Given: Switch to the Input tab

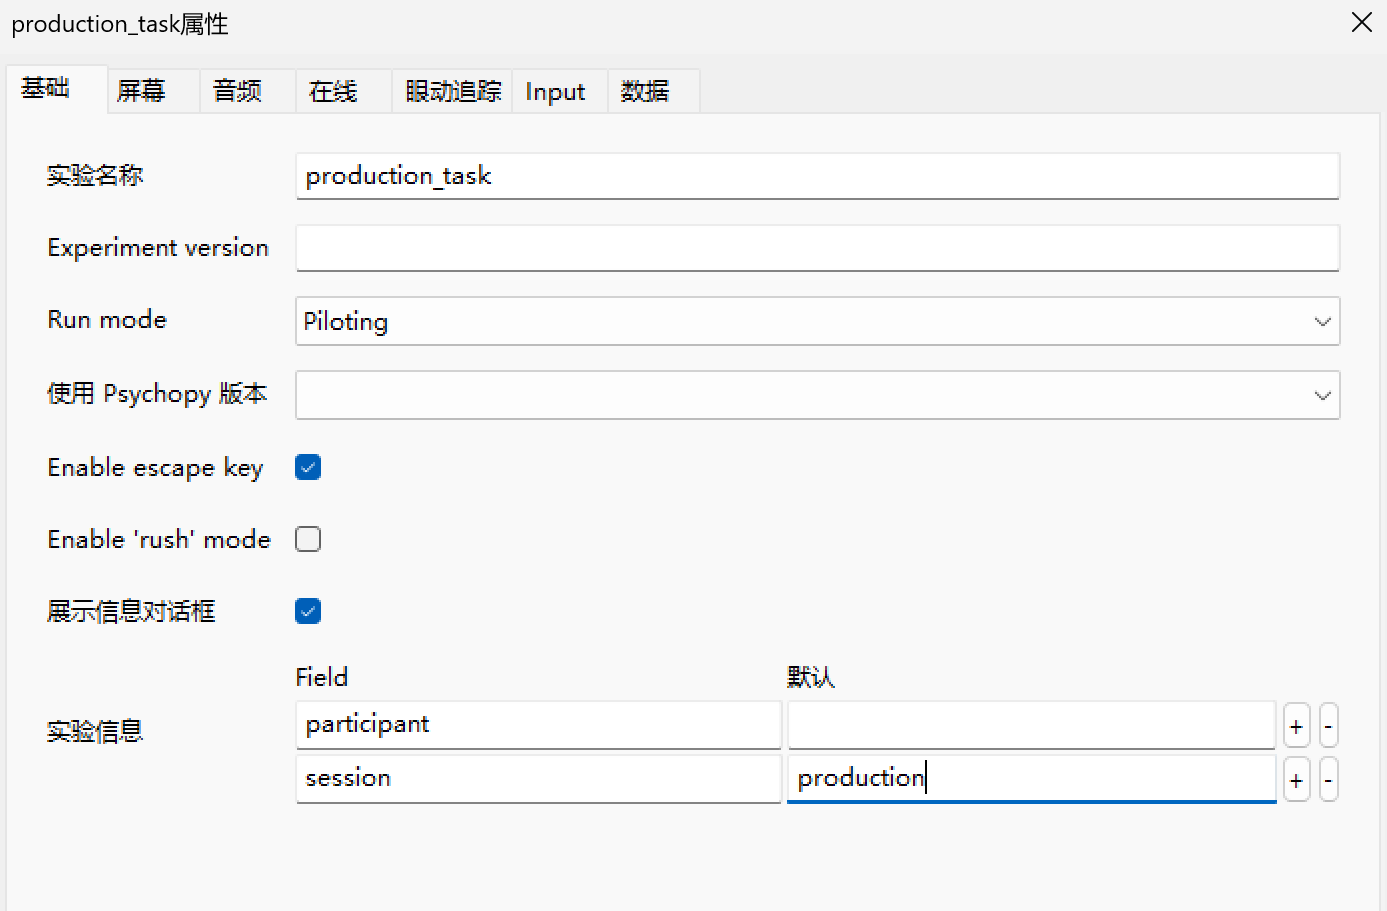Looking at the screenshot, I should coord(555,91).
